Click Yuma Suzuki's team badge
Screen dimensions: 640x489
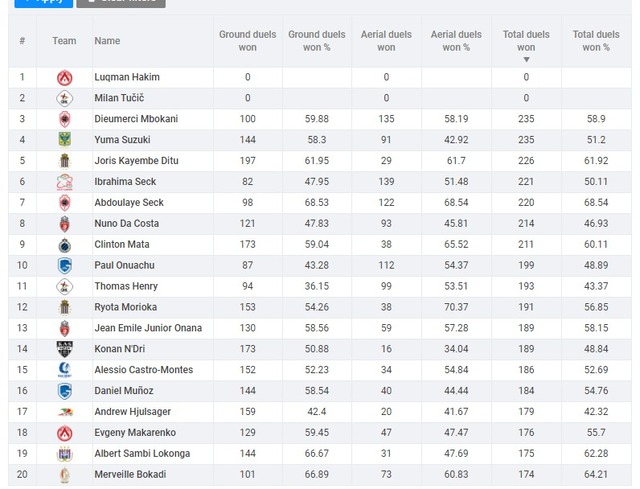pos(65,140)
